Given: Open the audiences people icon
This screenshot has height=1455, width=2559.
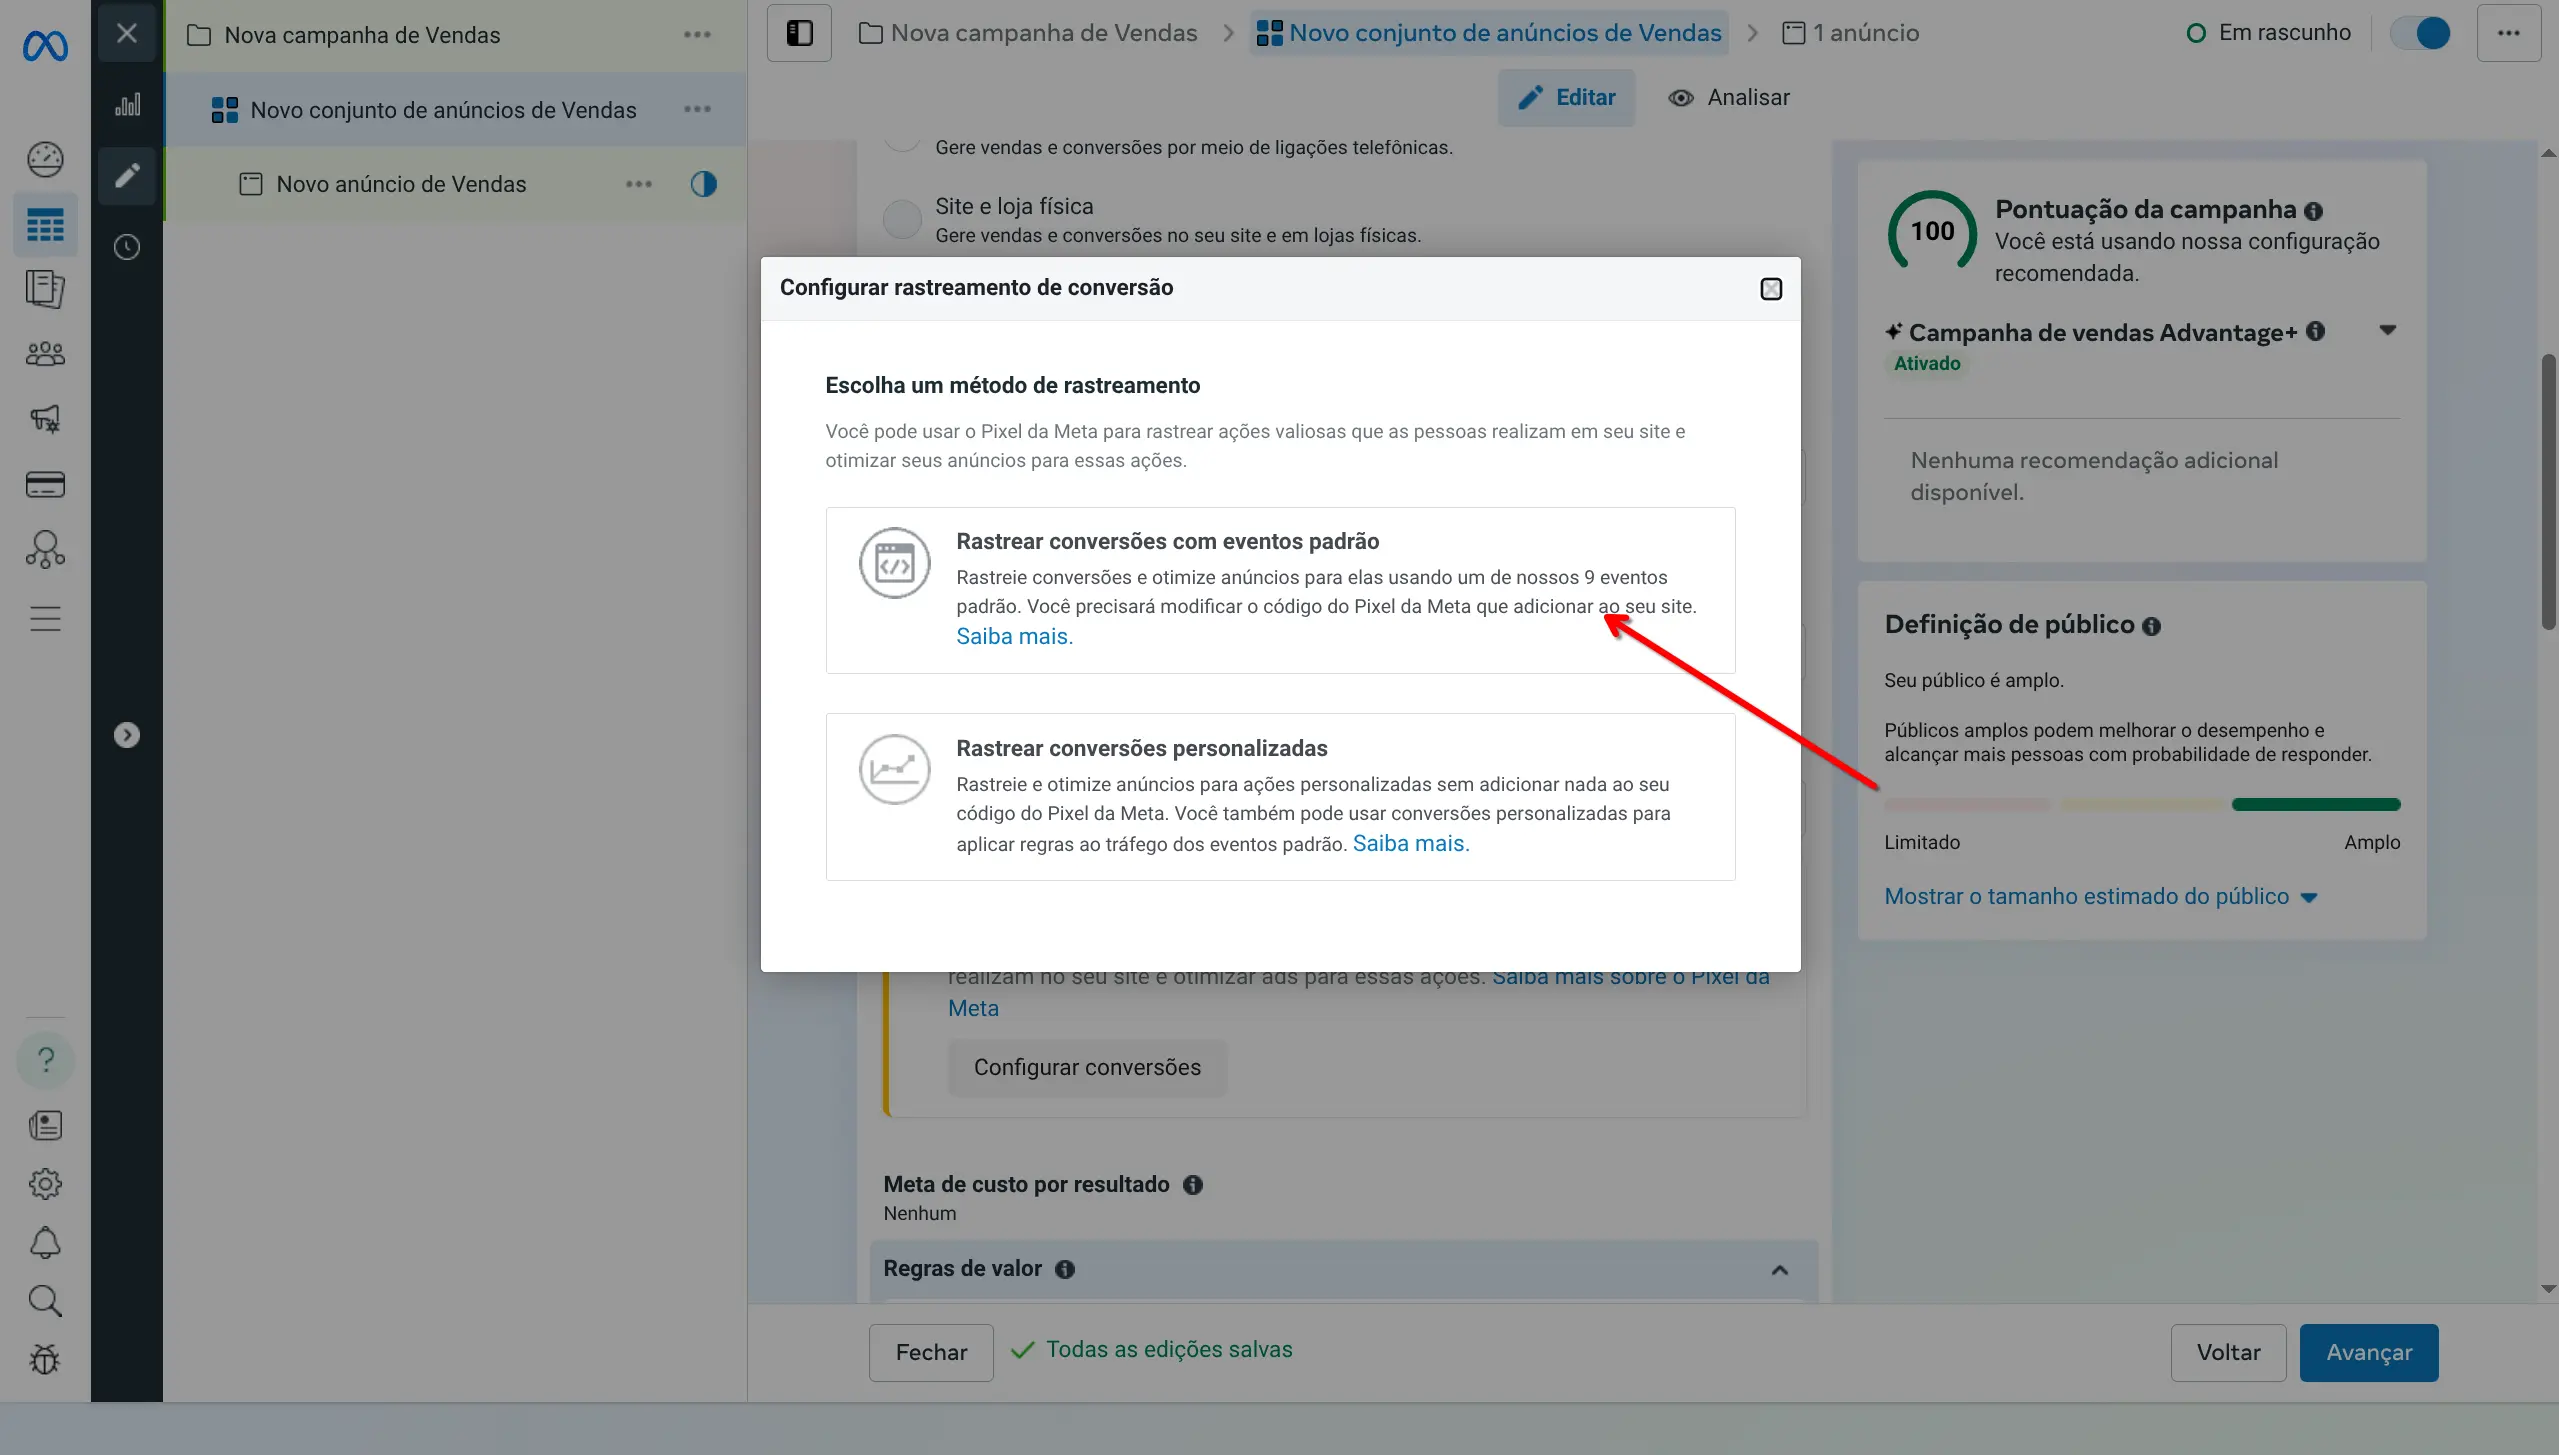Looking at the screenshot, I should [x=45, y=354].
